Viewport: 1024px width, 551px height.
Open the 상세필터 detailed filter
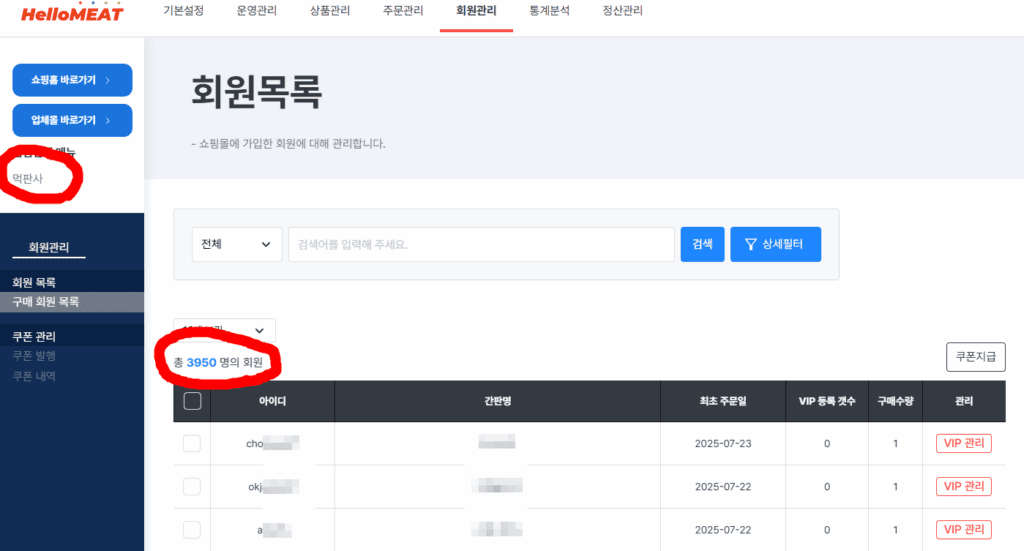pyautogui.click(x=775, y=244)
